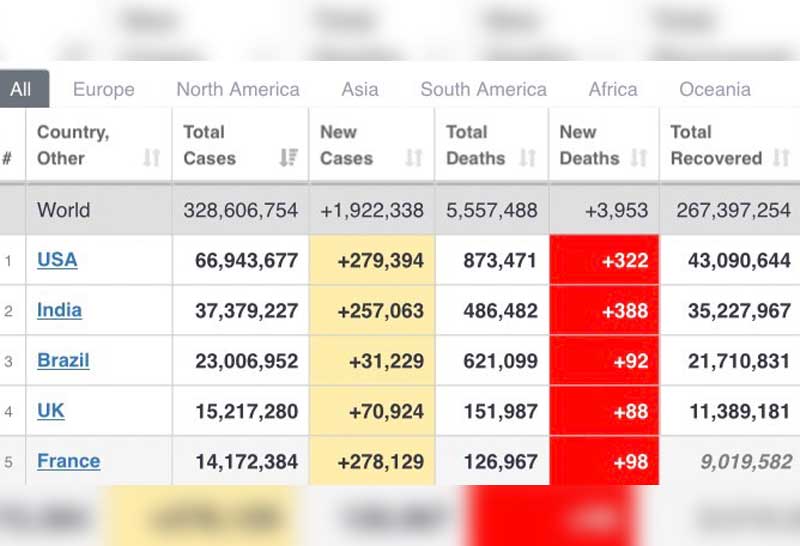Open the India country link
Image resolution: width=800 pixels, height=546 pixels.
59,310
